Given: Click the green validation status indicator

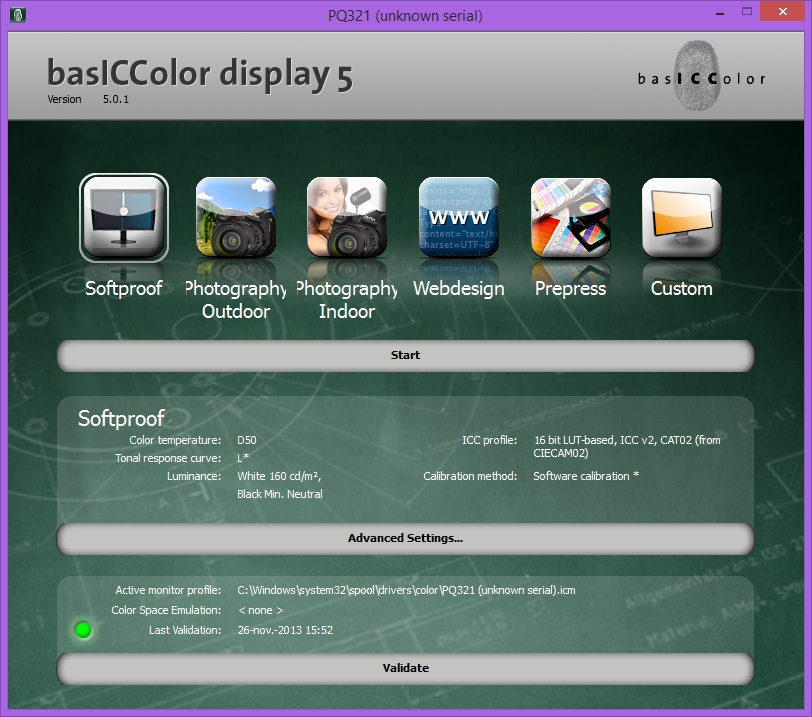Looking at the screenshot, I should click(83, 630).
